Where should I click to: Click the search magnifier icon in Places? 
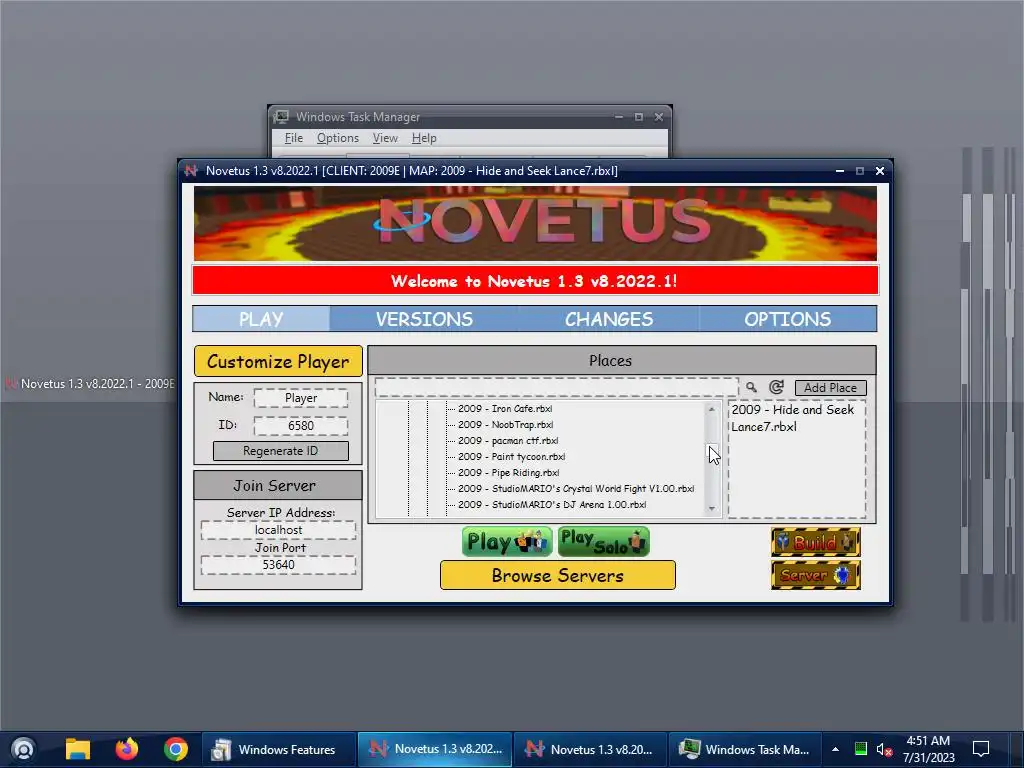point(752,387)
